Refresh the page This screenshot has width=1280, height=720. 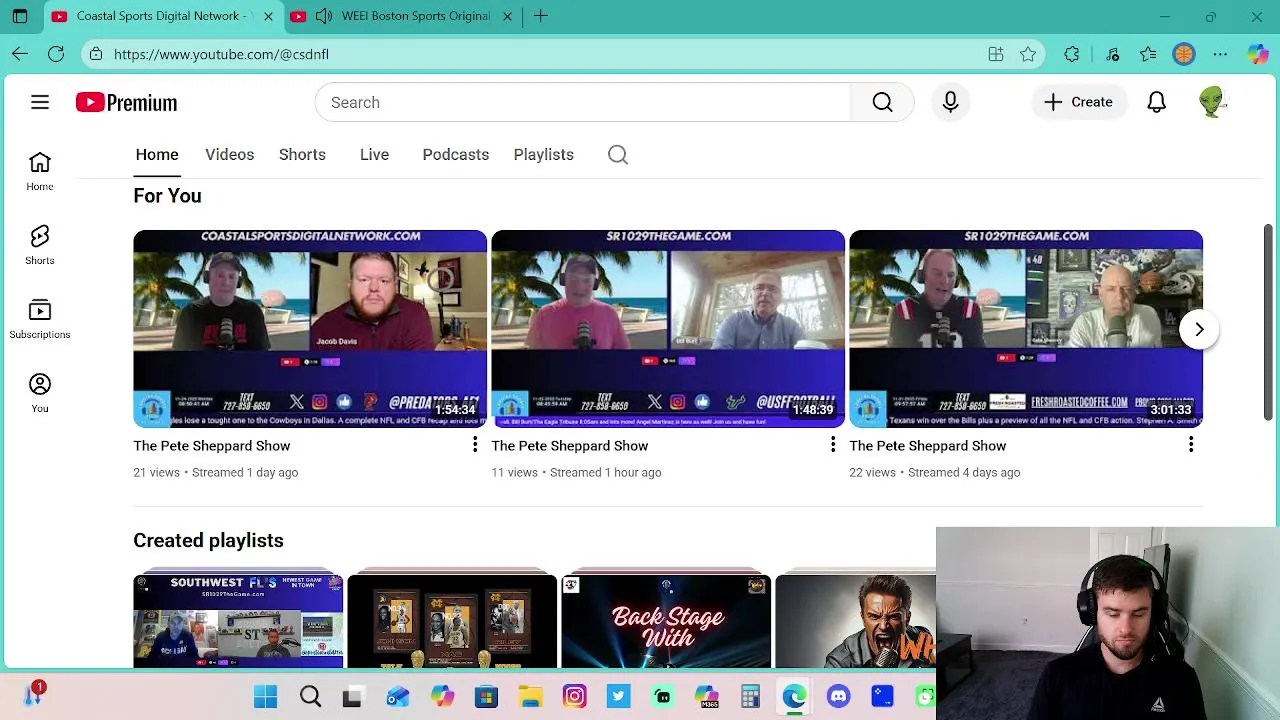click(56, 54)
